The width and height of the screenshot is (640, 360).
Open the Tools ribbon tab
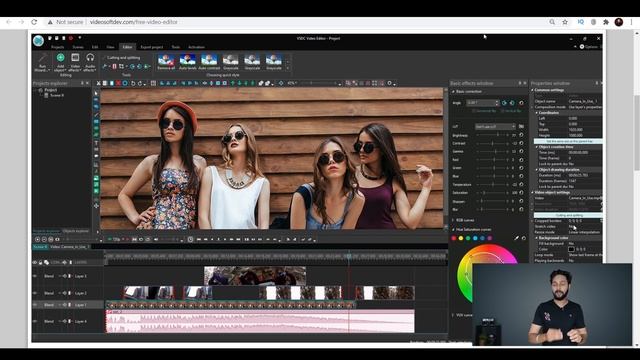point(176,47)
